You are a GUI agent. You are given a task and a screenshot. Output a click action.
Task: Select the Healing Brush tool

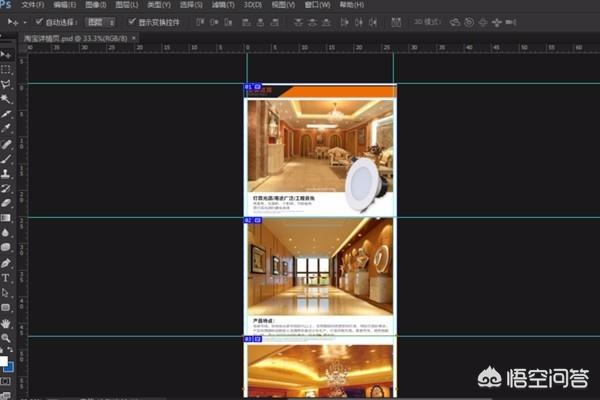click(x=6, y=144)
